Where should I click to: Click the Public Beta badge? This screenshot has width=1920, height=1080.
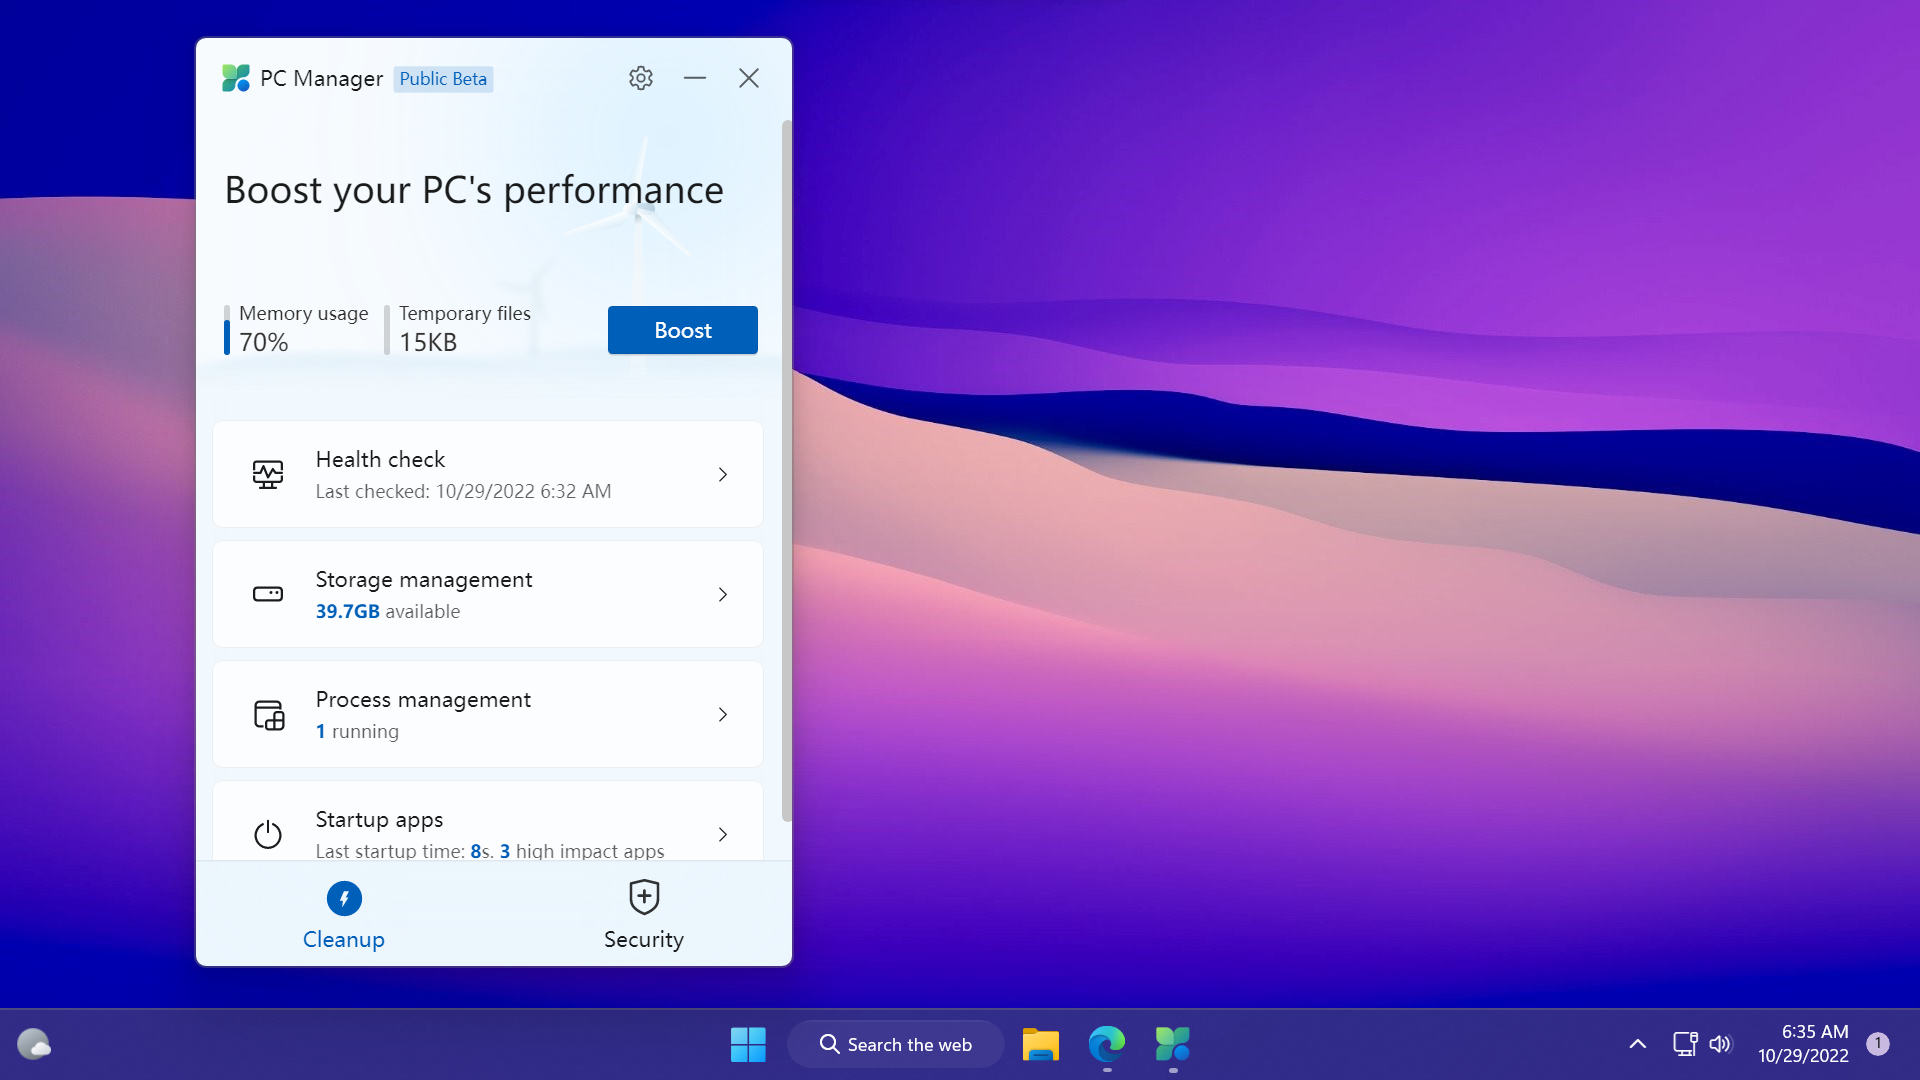coord(443,78)
